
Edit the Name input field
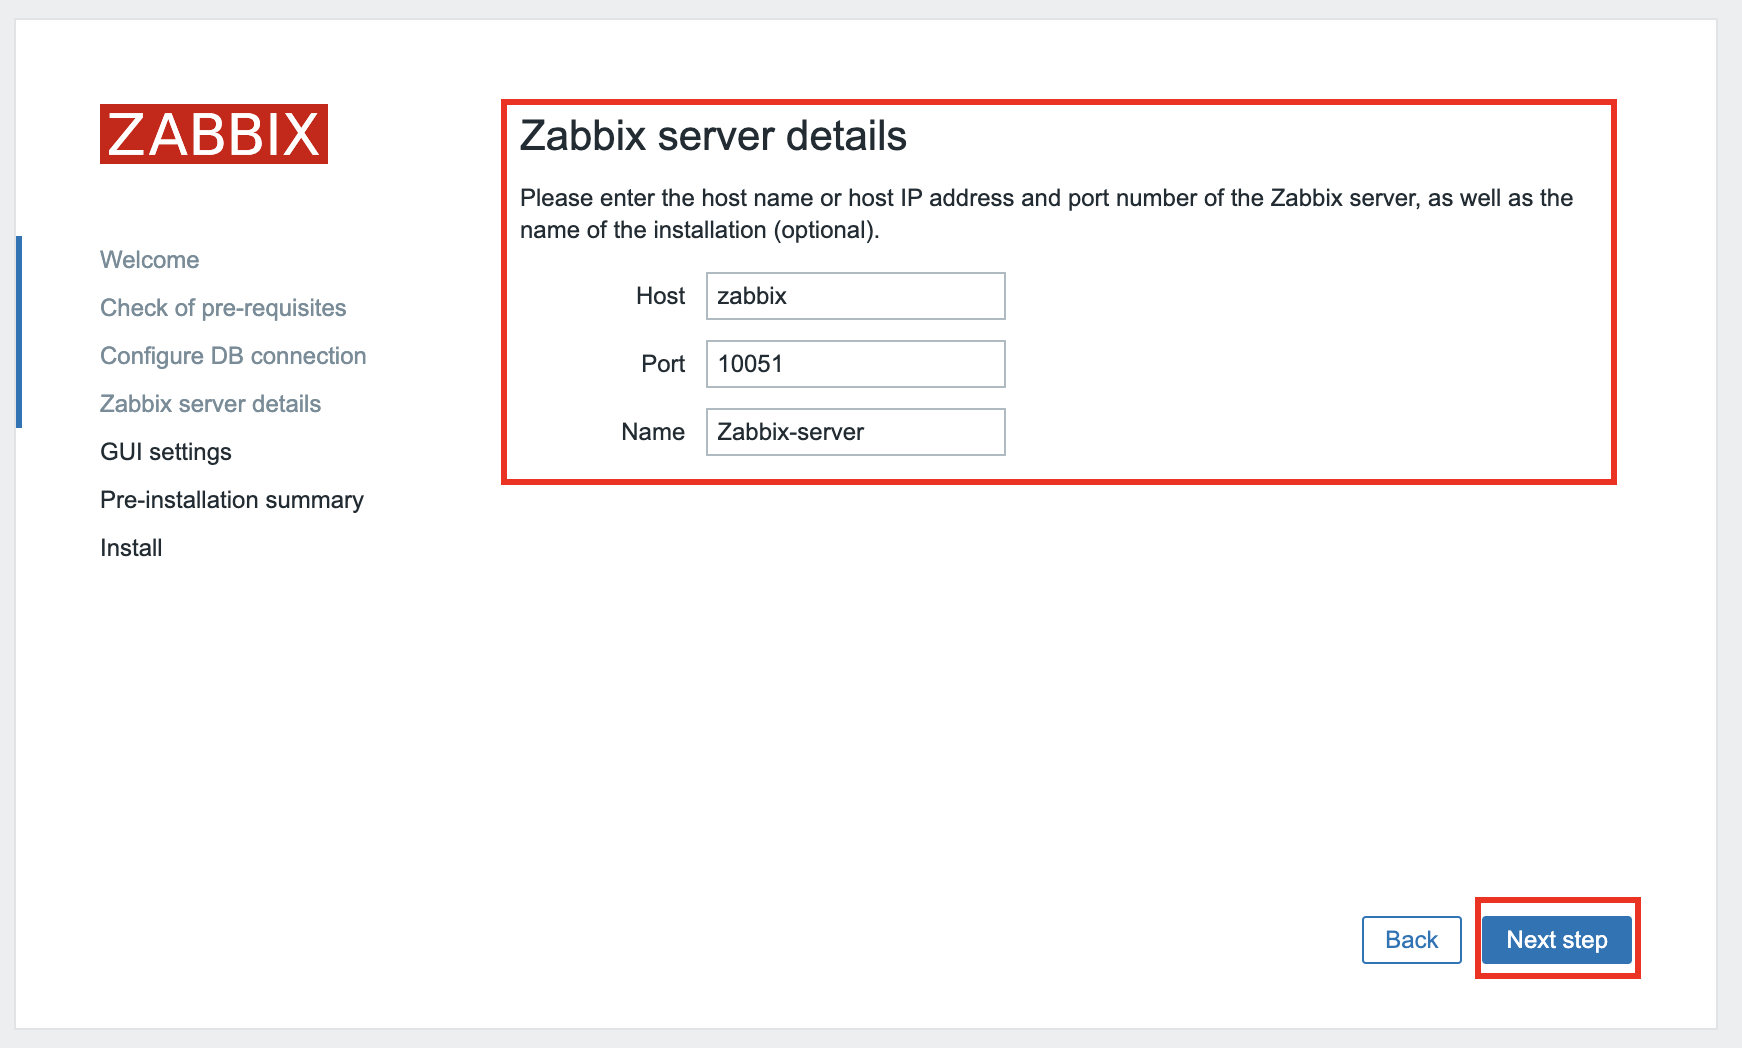(x=855, y=432)
